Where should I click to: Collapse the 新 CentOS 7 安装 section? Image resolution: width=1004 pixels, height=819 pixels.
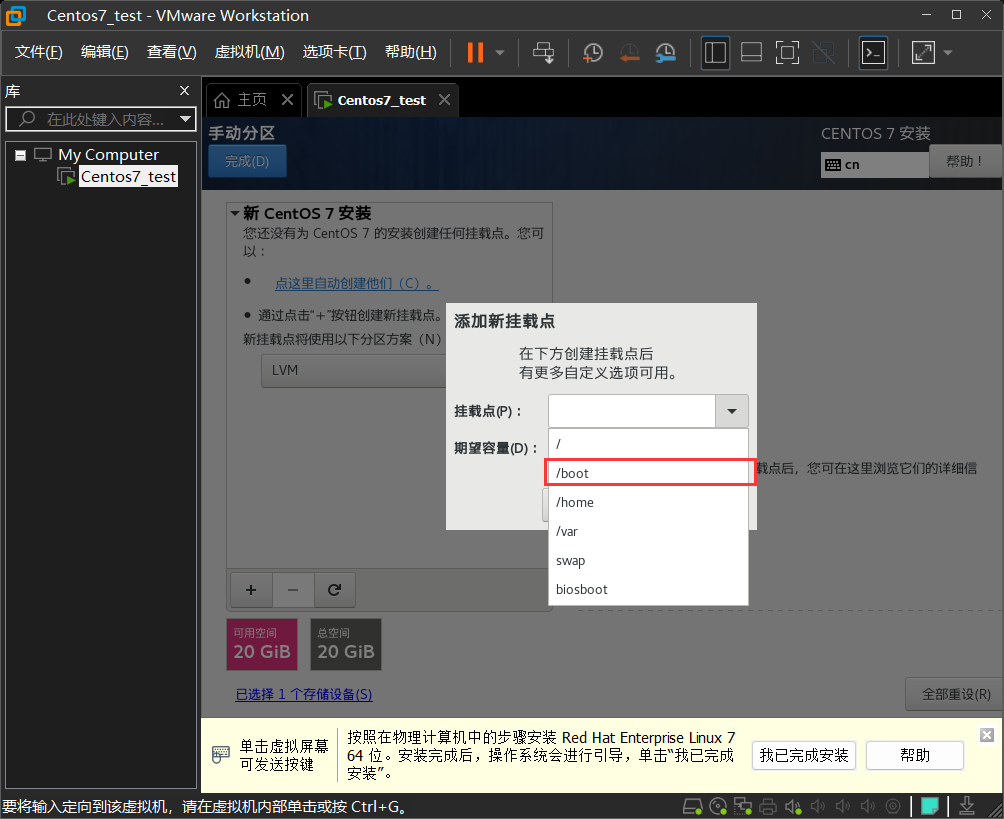click(235, 213)
